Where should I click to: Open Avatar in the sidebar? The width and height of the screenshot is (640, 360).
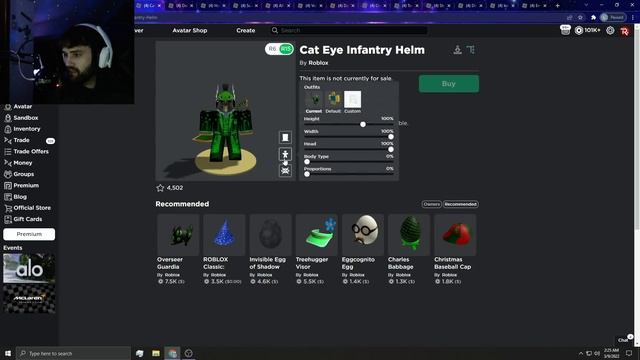(22, 107)
